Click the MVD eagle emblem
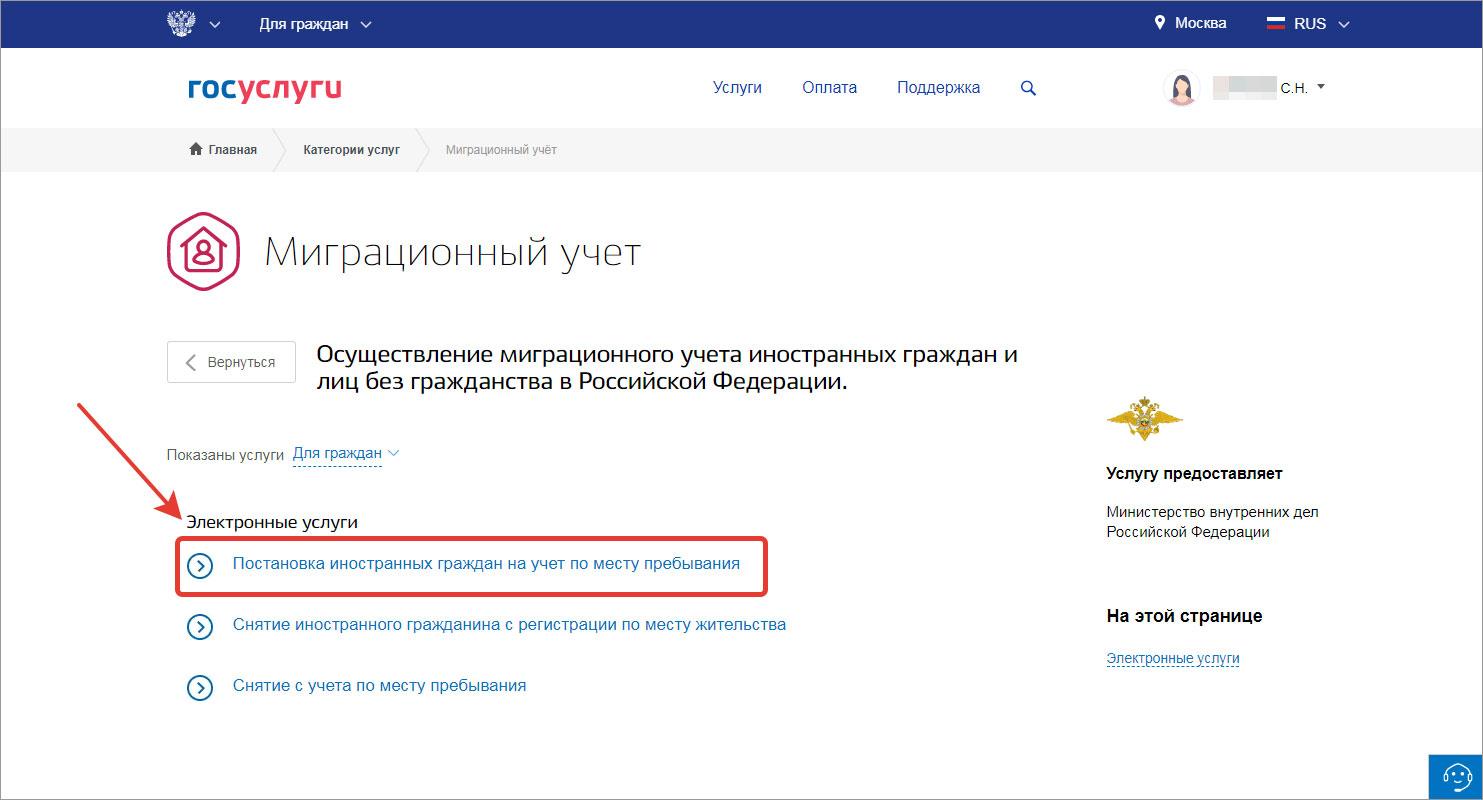 pyautogui.click(x=1144, y=419)
